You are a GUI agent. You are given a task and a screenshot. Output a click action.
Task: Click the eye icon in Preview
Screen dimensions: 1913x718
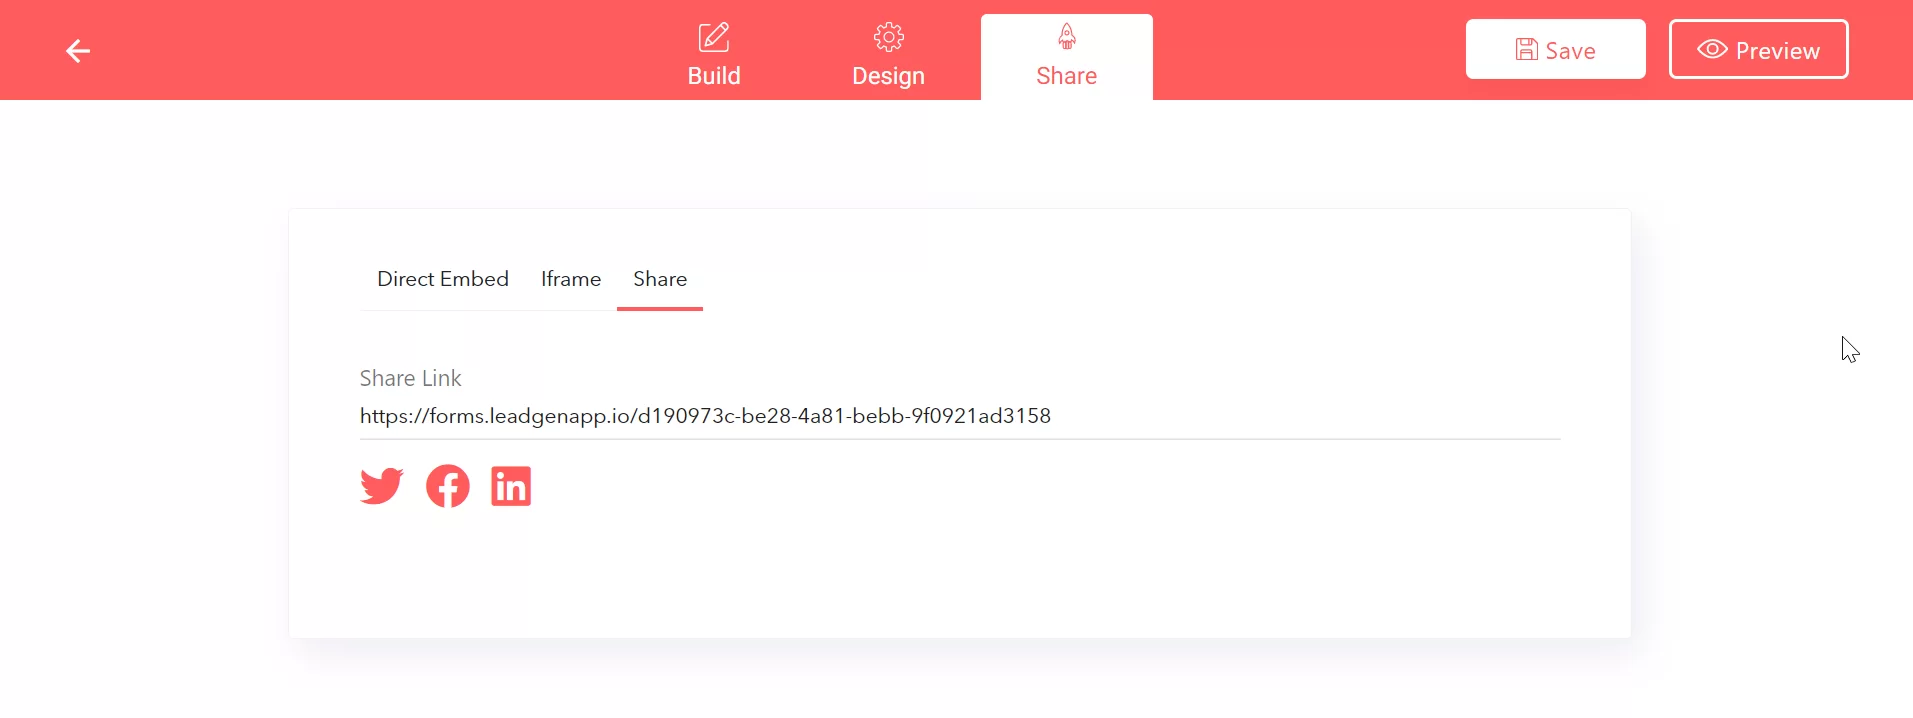[1712, 50]
